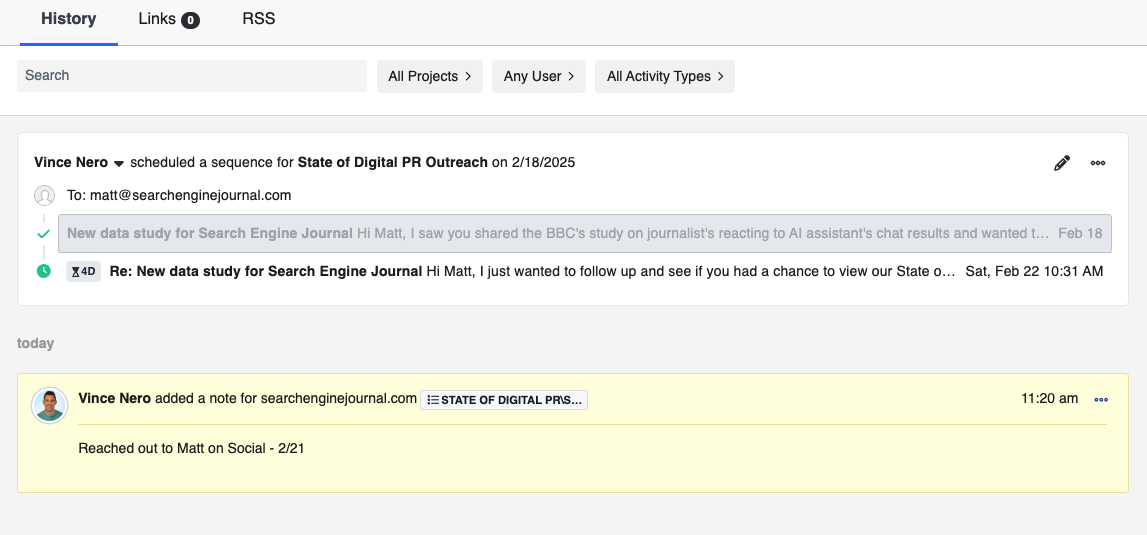1147x535 pixels.
Task: Click the green clock scheduled icon
Action: (43, 271)
